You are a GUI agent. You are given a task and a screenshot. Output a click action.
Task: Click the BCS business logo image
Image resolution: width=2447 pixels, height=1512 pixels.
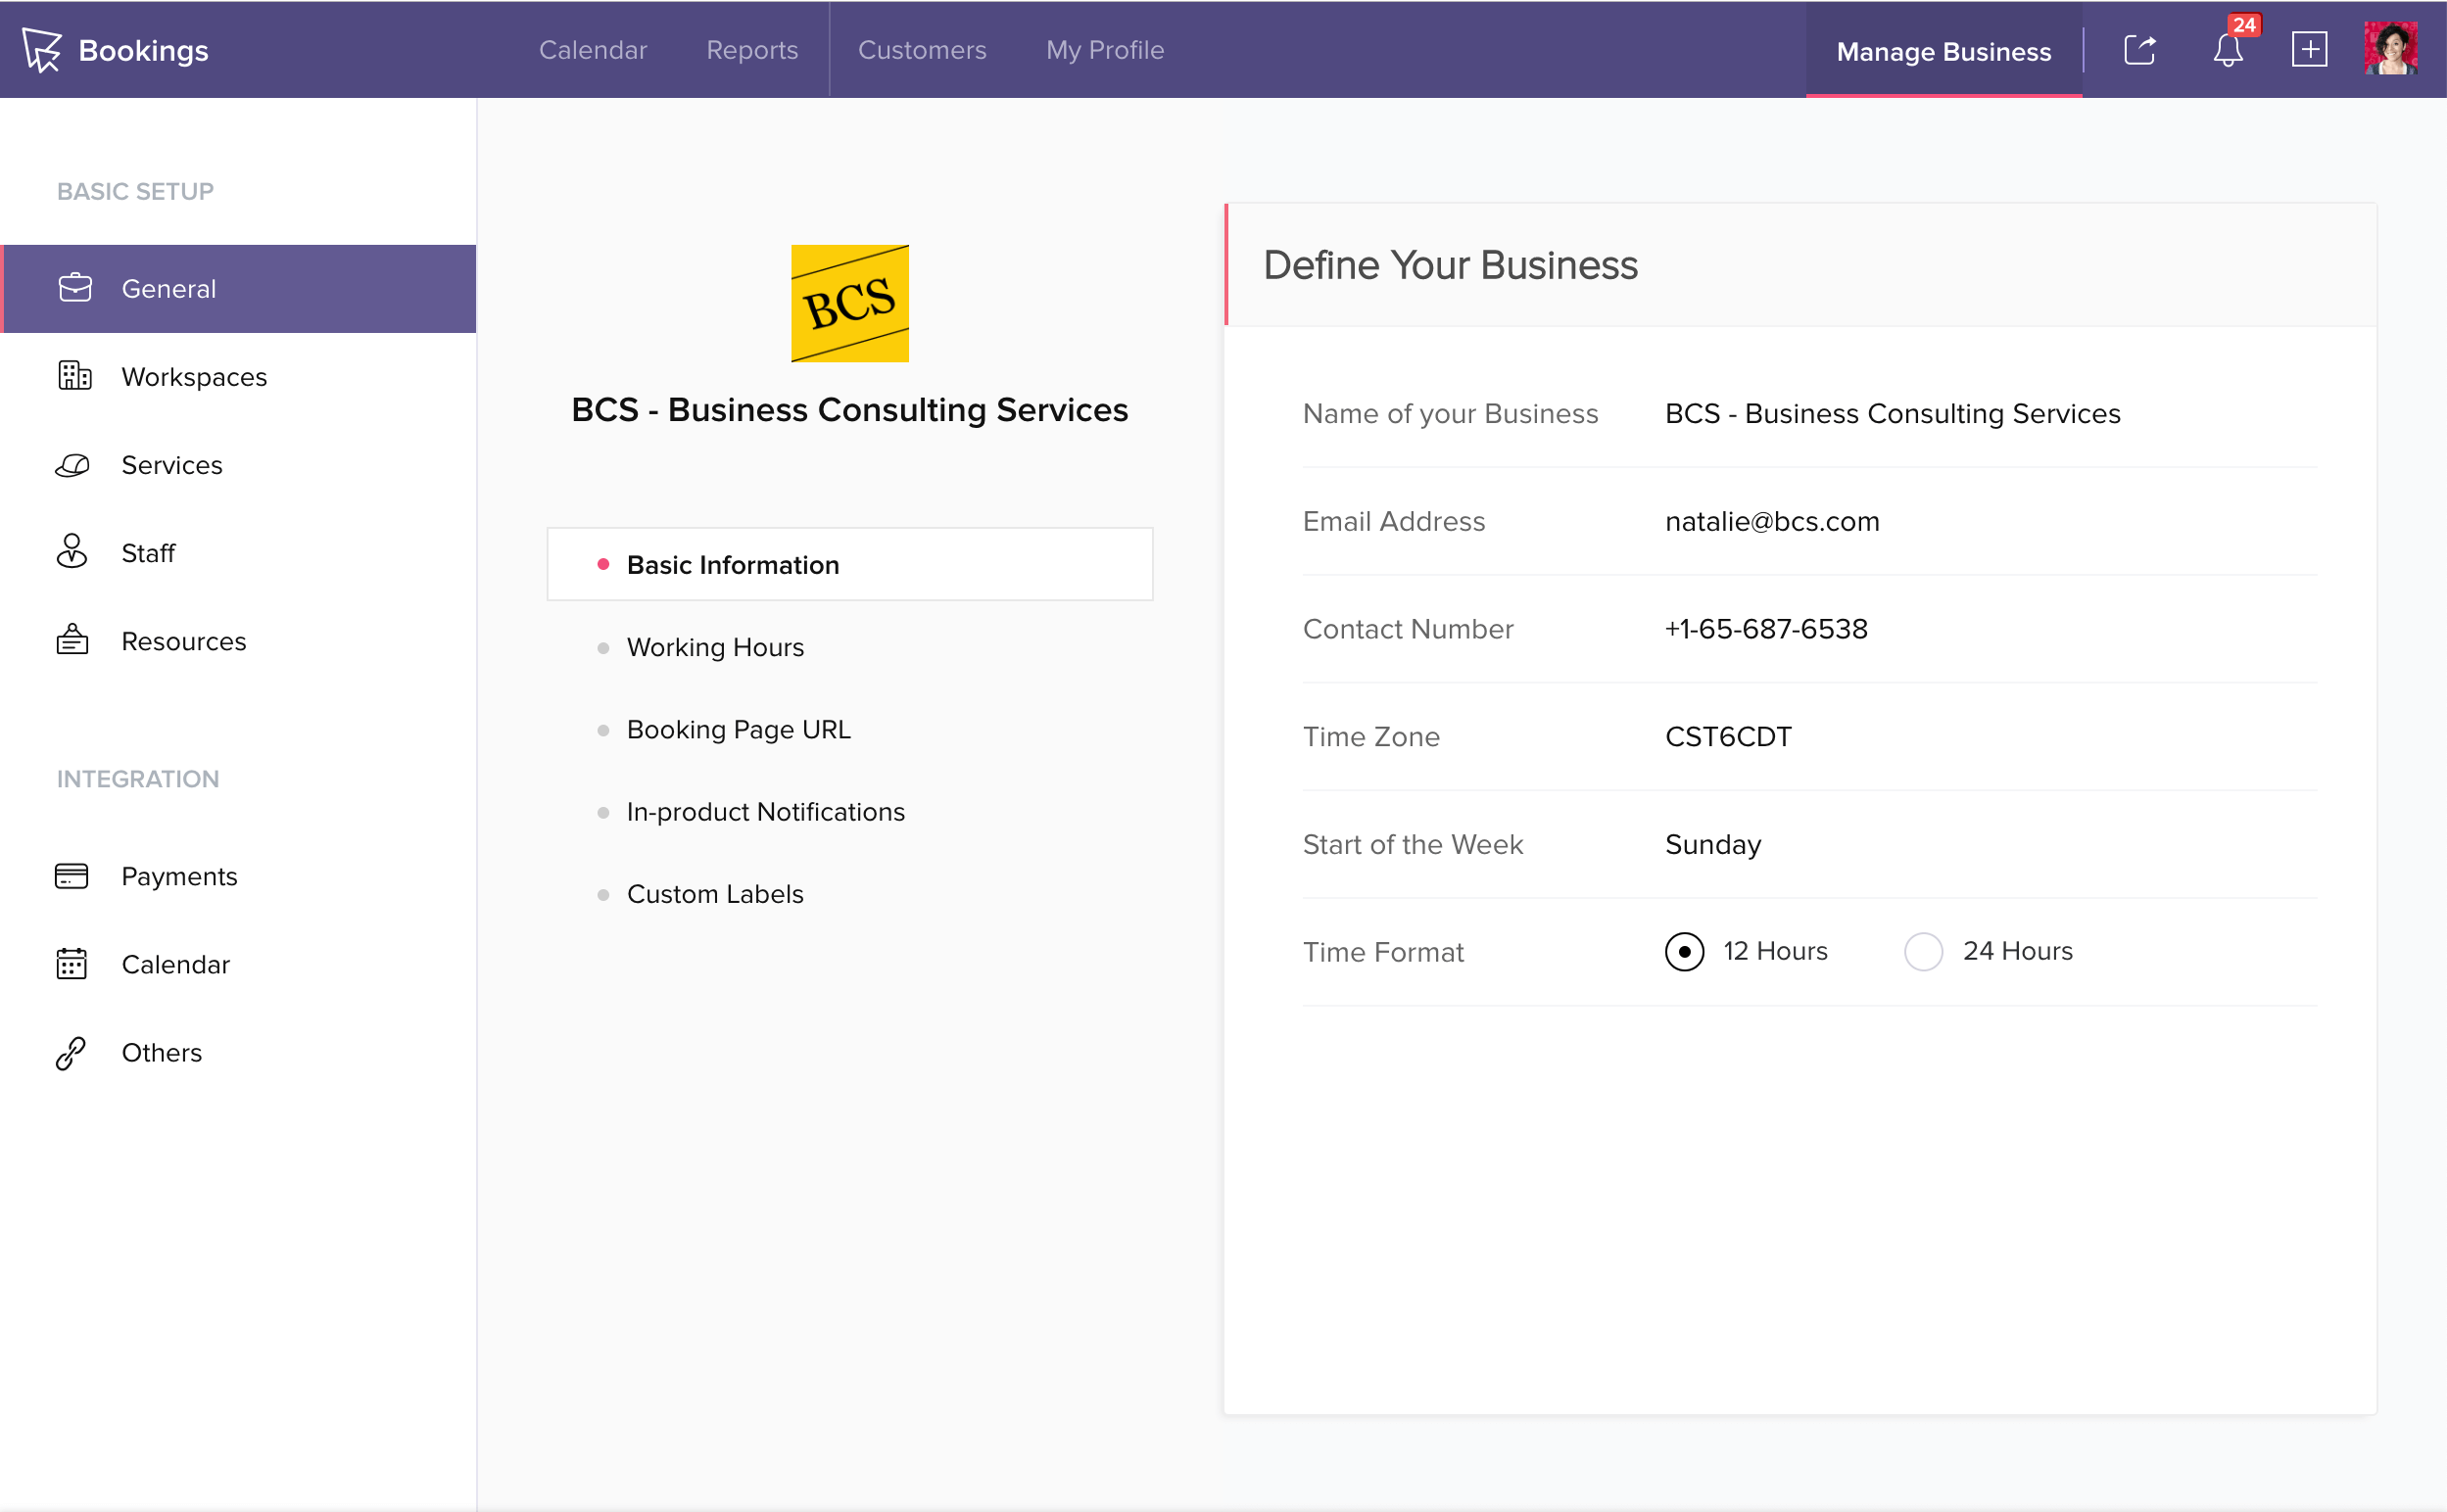tap(850, 304)
